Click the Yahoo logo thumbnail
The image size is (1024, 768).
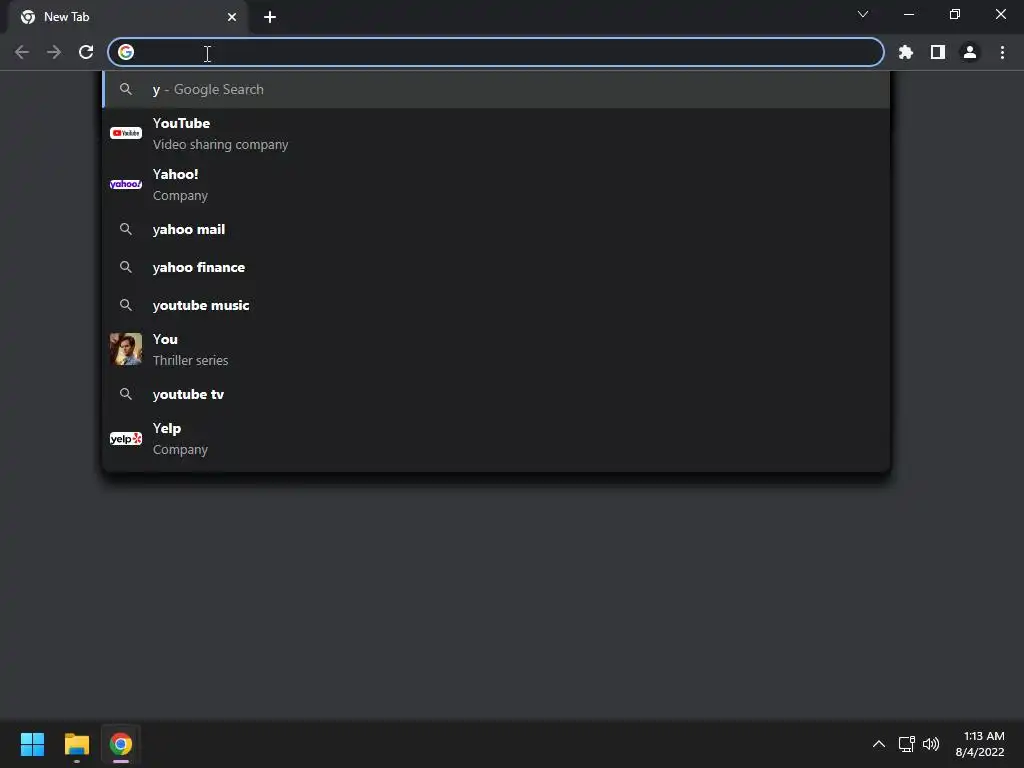click(x=126, y=184)
